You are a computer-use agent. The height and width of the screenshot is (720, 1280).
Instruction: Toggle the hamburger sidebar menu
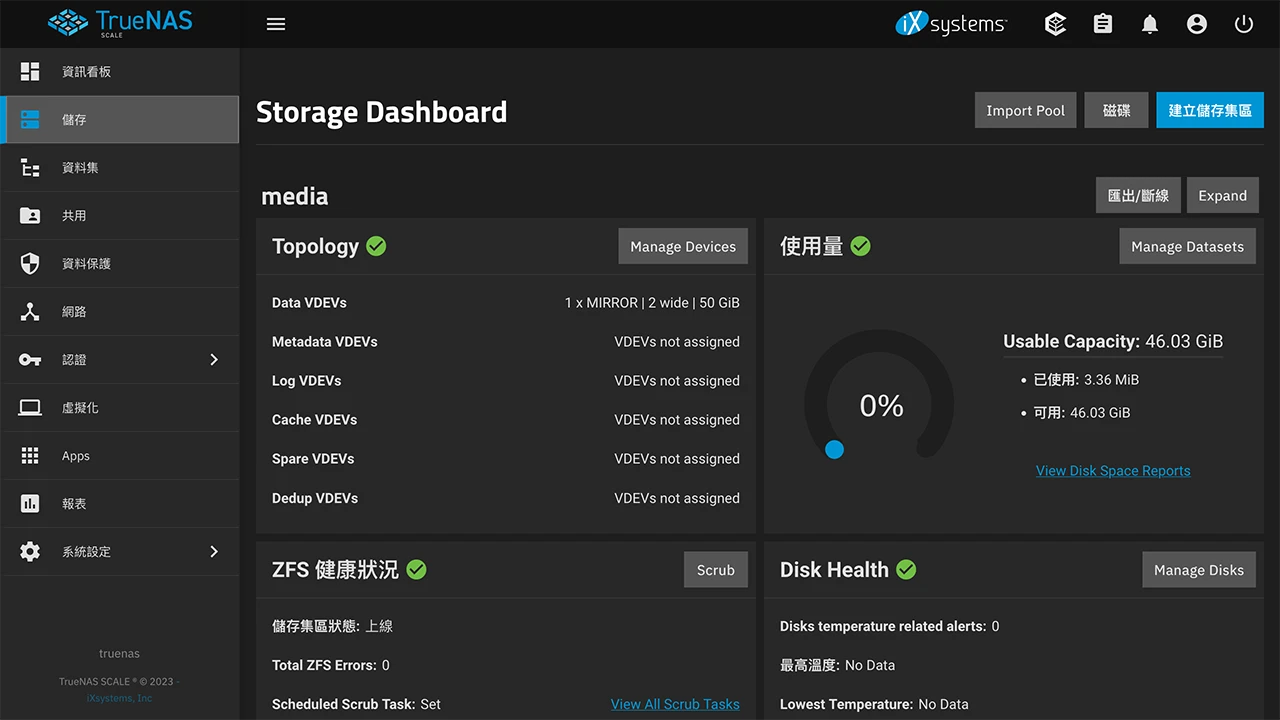tap(276, 24)
